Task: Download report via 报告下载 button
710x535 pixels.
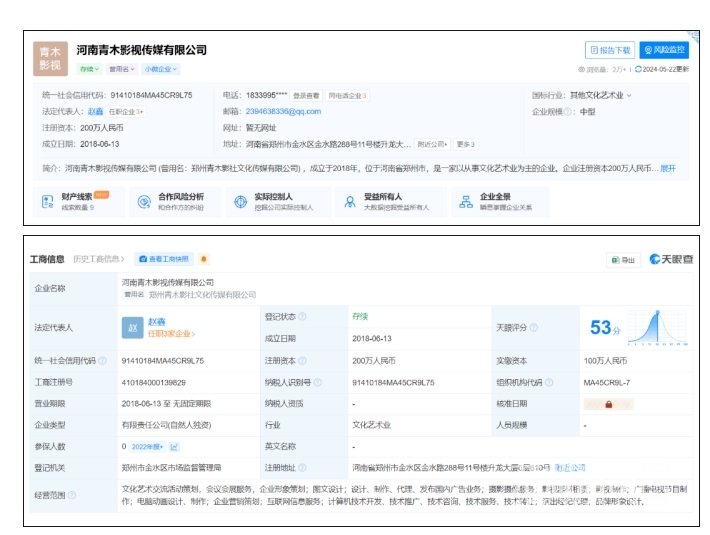Action: click(610, 50)
